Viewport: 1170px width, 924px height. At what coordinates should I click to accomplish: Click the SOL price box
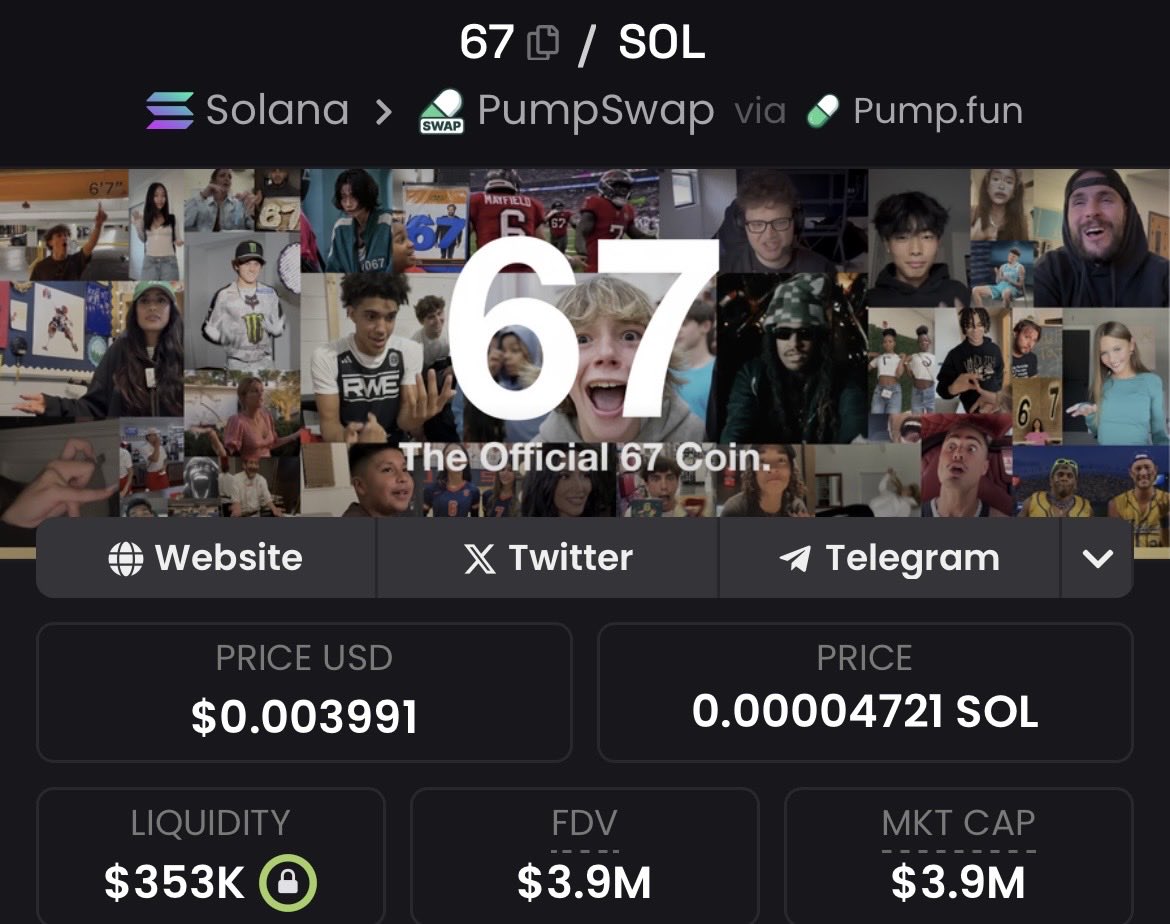point(866,693)
